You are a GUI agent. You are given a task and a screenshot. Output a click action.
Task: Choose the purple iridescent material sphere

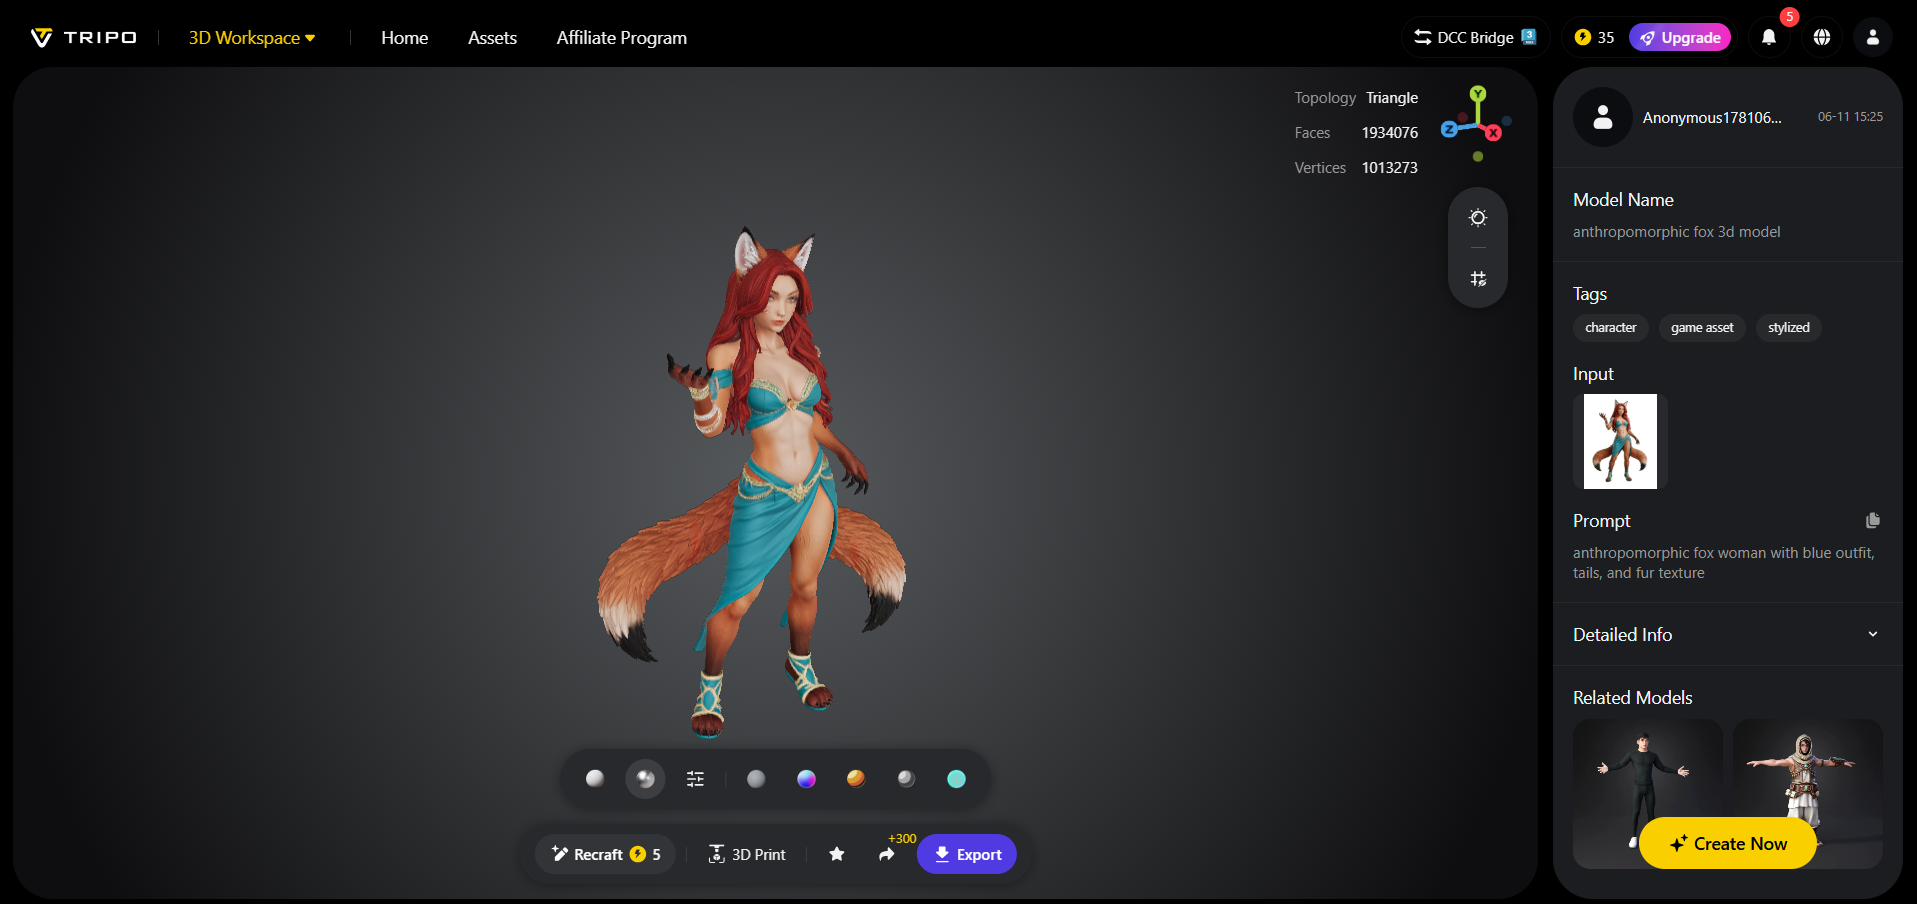(x=806, y=778)
